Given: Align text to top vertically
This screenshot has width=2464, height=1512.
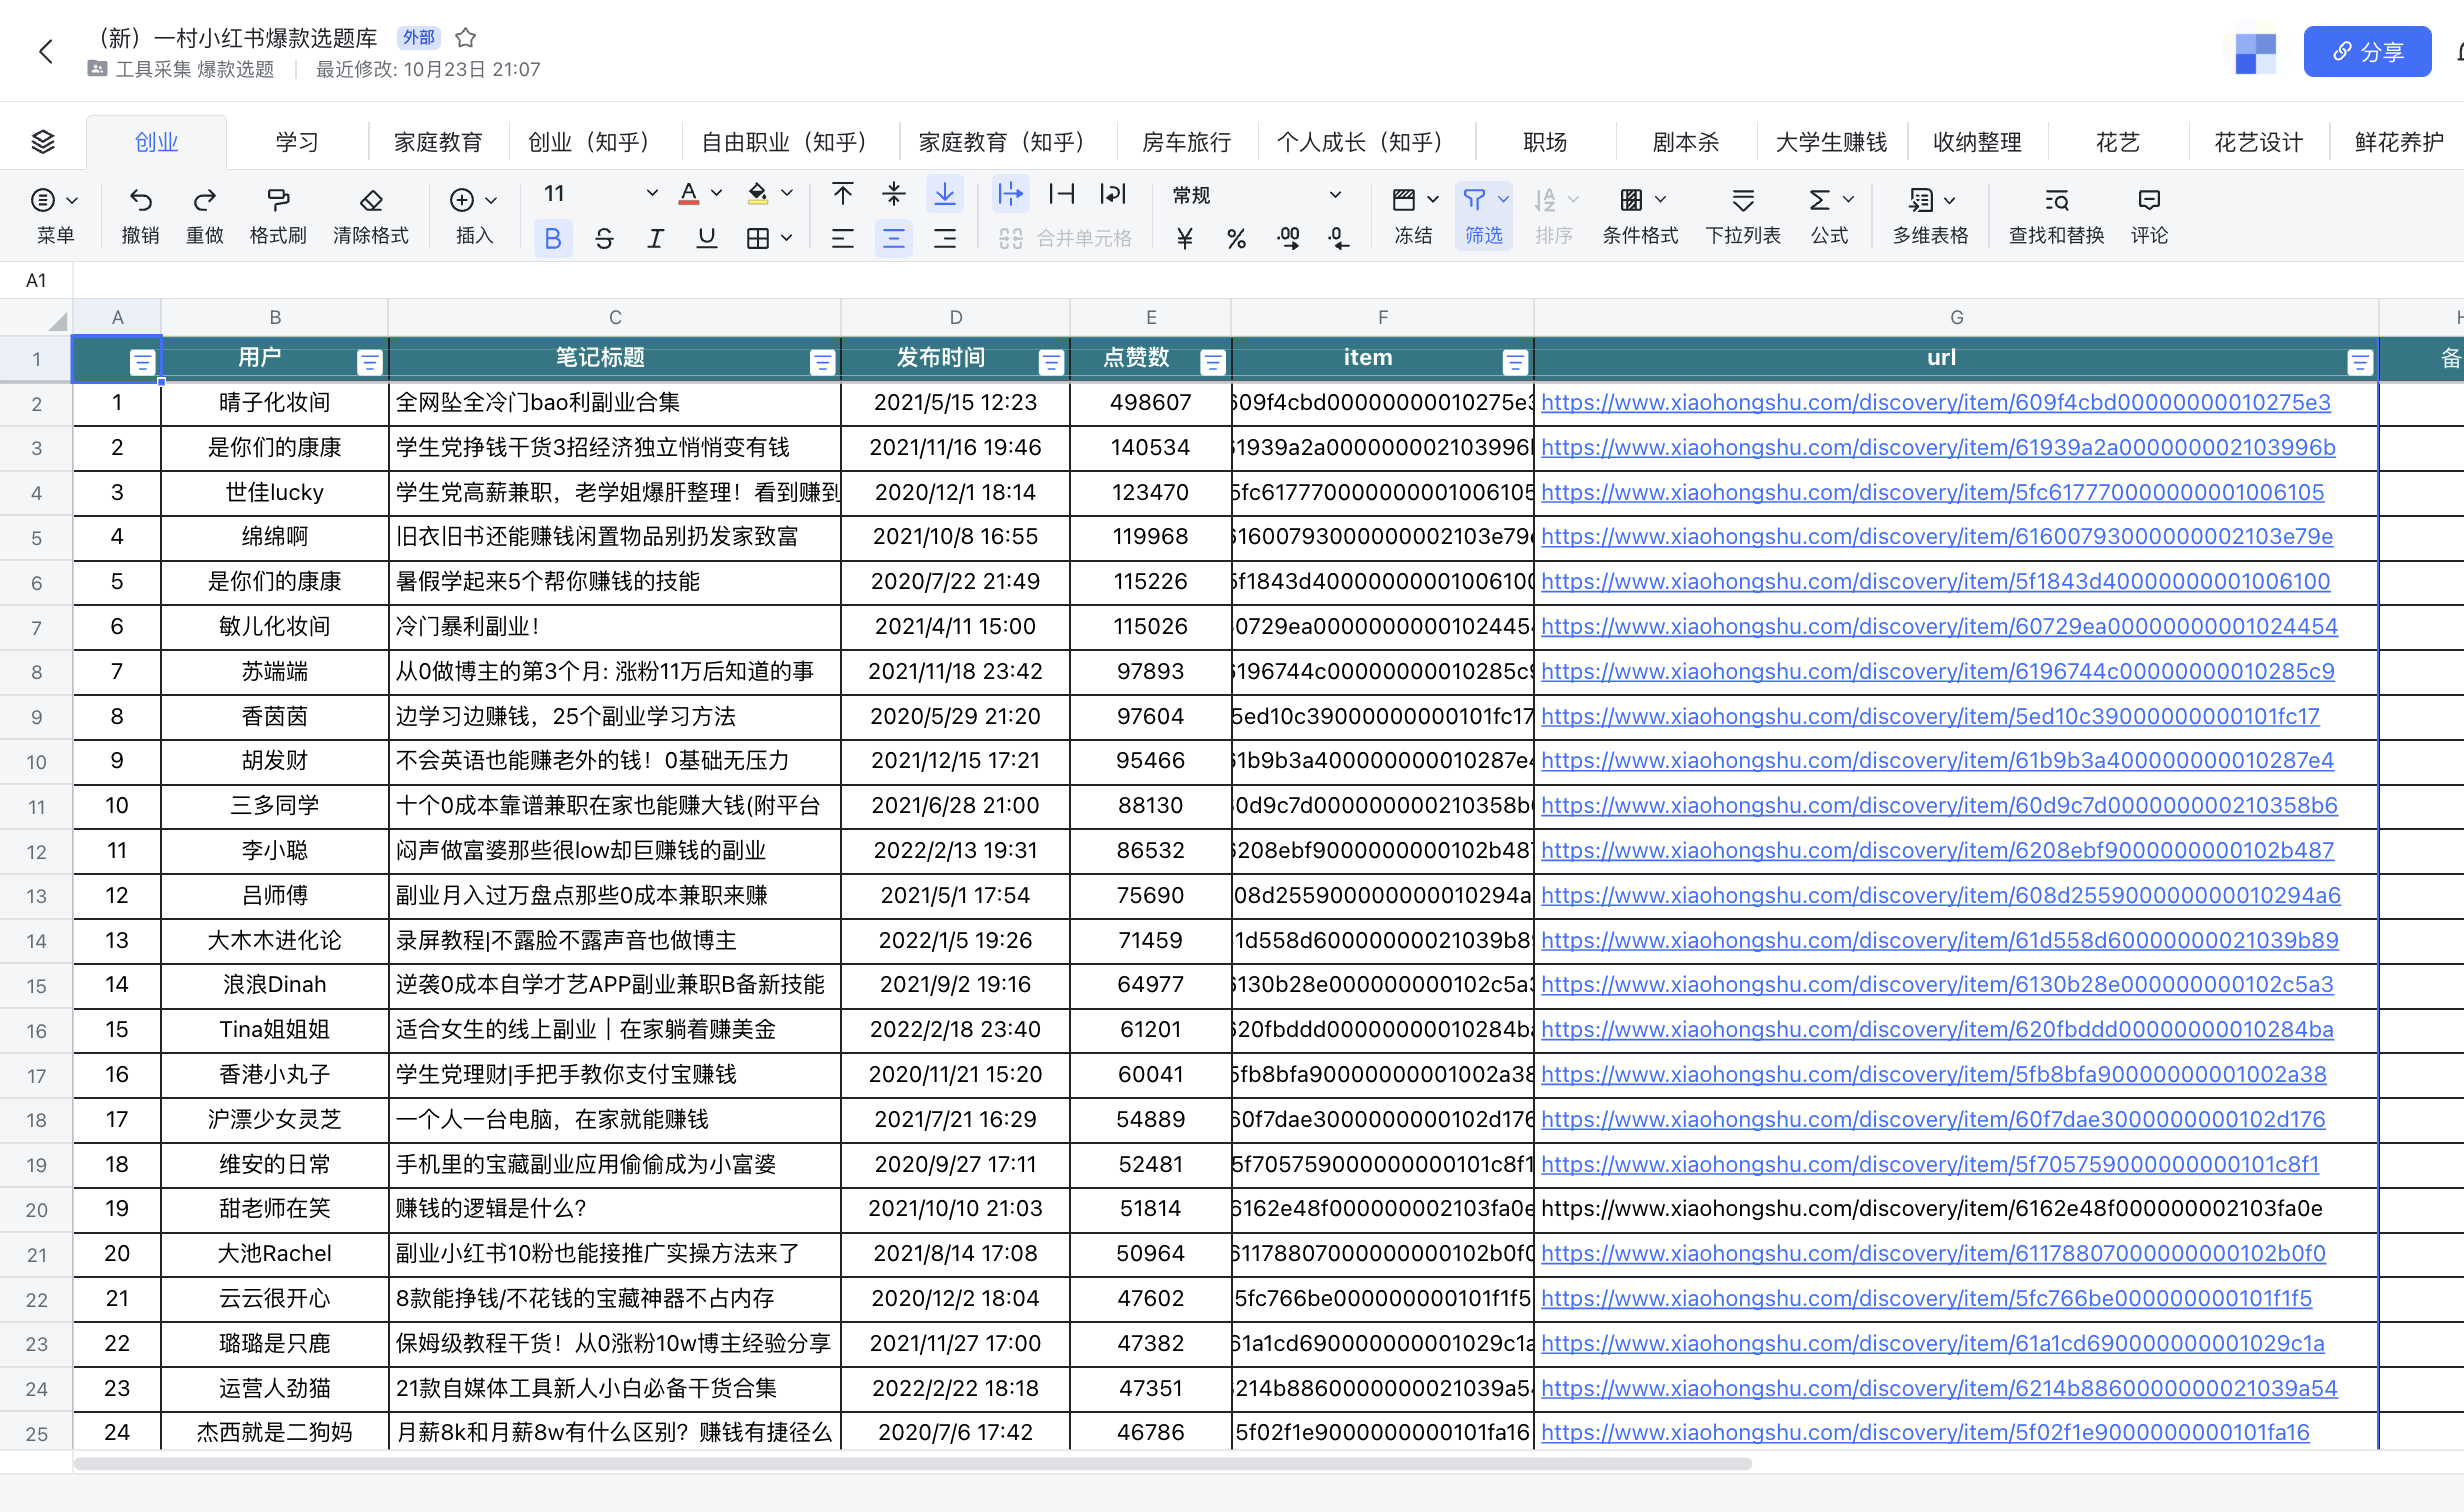Looking at the screenshot, I should [843, 194].
